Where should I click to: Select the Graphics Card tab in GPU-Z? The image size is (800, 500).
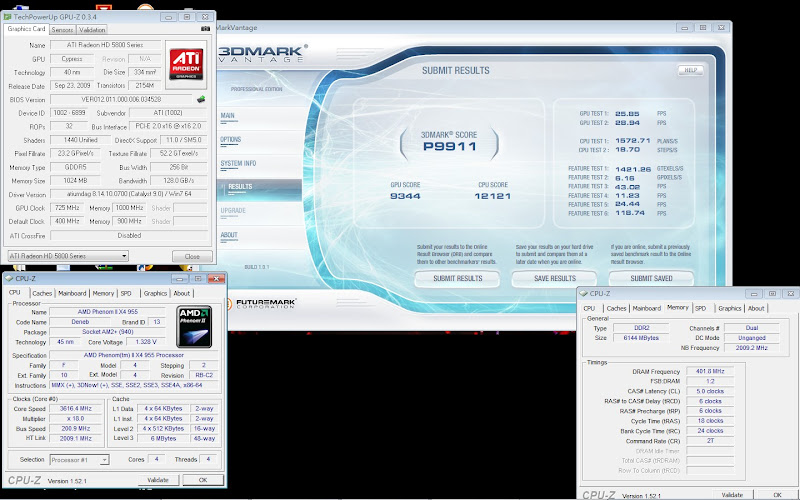(x=26, y=29)
